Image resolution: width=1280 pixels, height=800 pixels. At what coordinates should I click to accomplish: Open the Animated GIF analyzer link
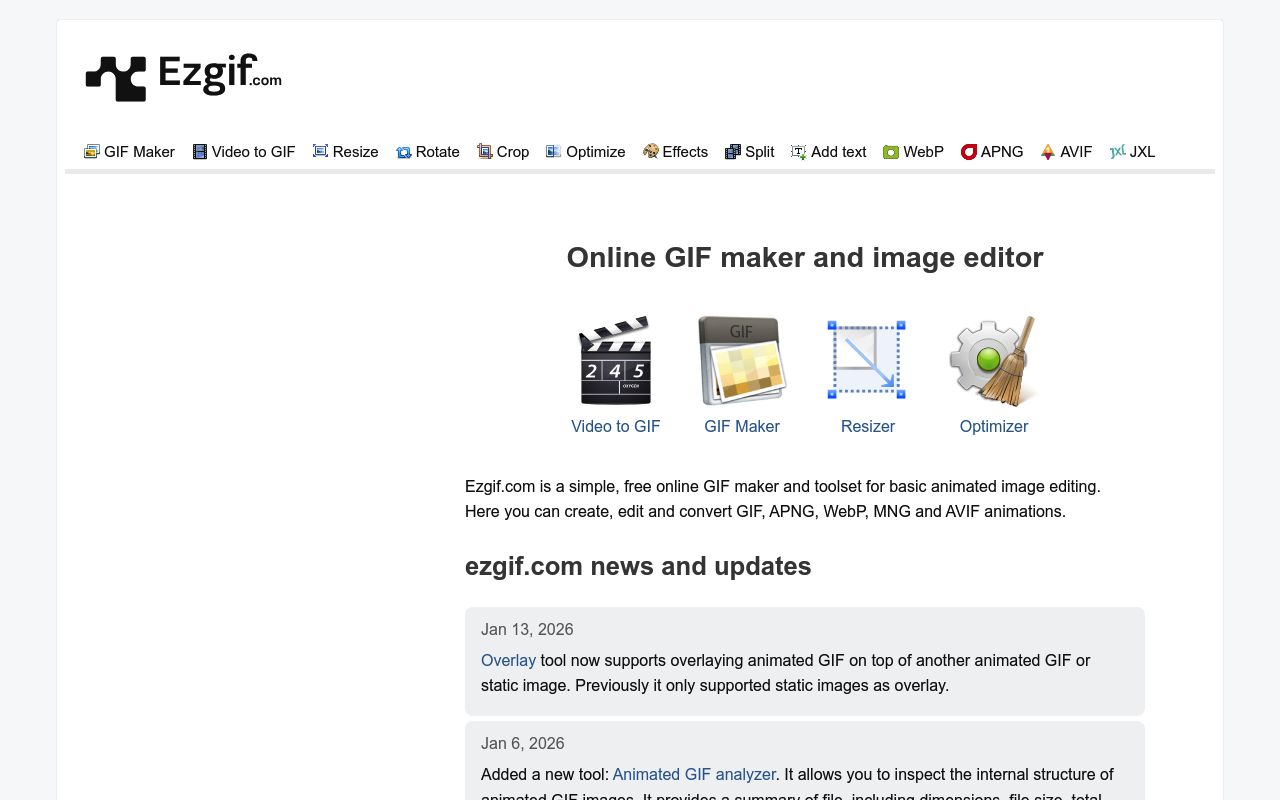point(695,774)
